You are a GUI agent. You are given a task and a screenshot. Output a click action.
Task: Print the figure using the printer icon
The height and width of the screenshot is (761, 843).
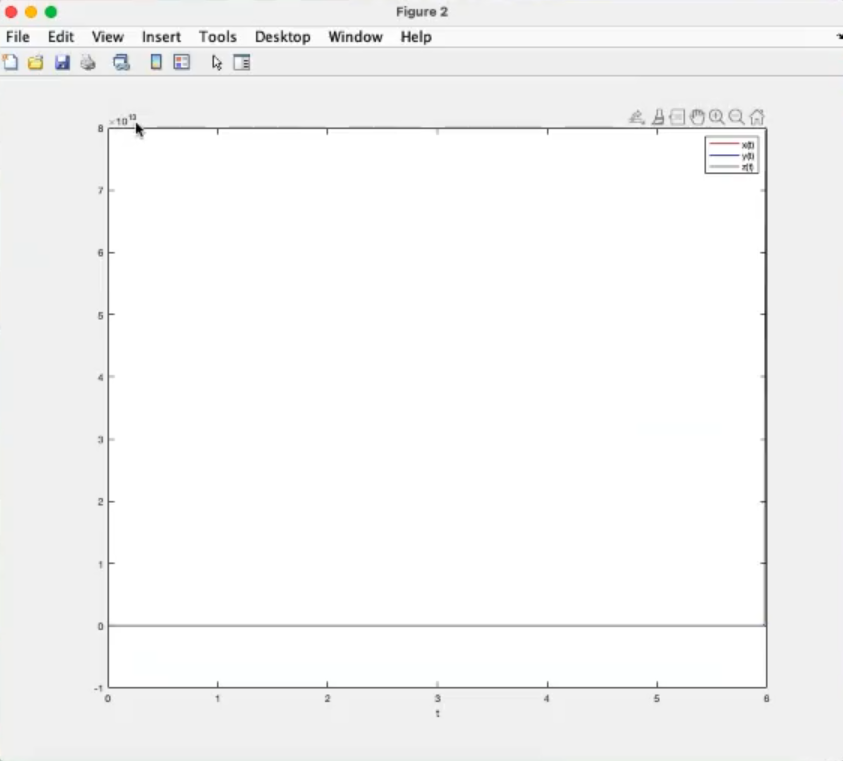88,62
